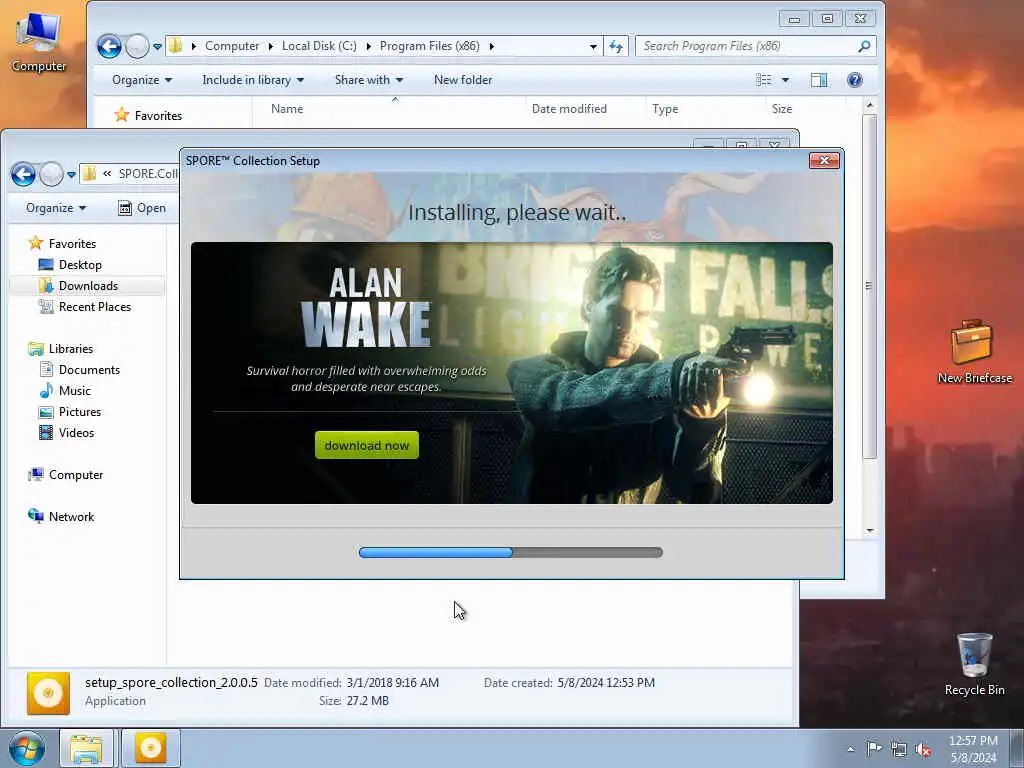
Task: Sort by Name column header
Action: coord(392,109)
